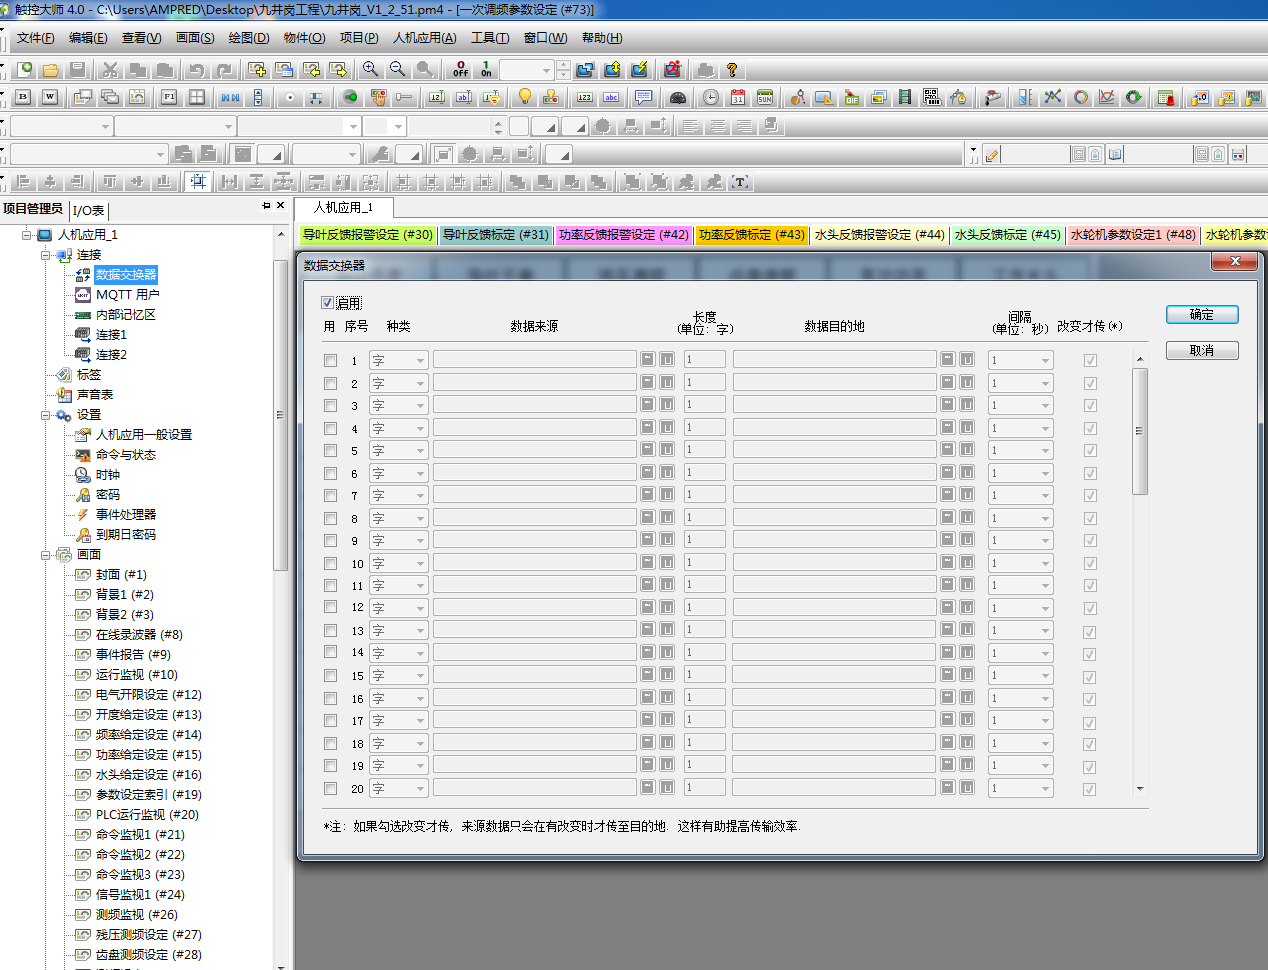
Task: Click the calendar 31 date display icon
Action: tap(737, 97)
